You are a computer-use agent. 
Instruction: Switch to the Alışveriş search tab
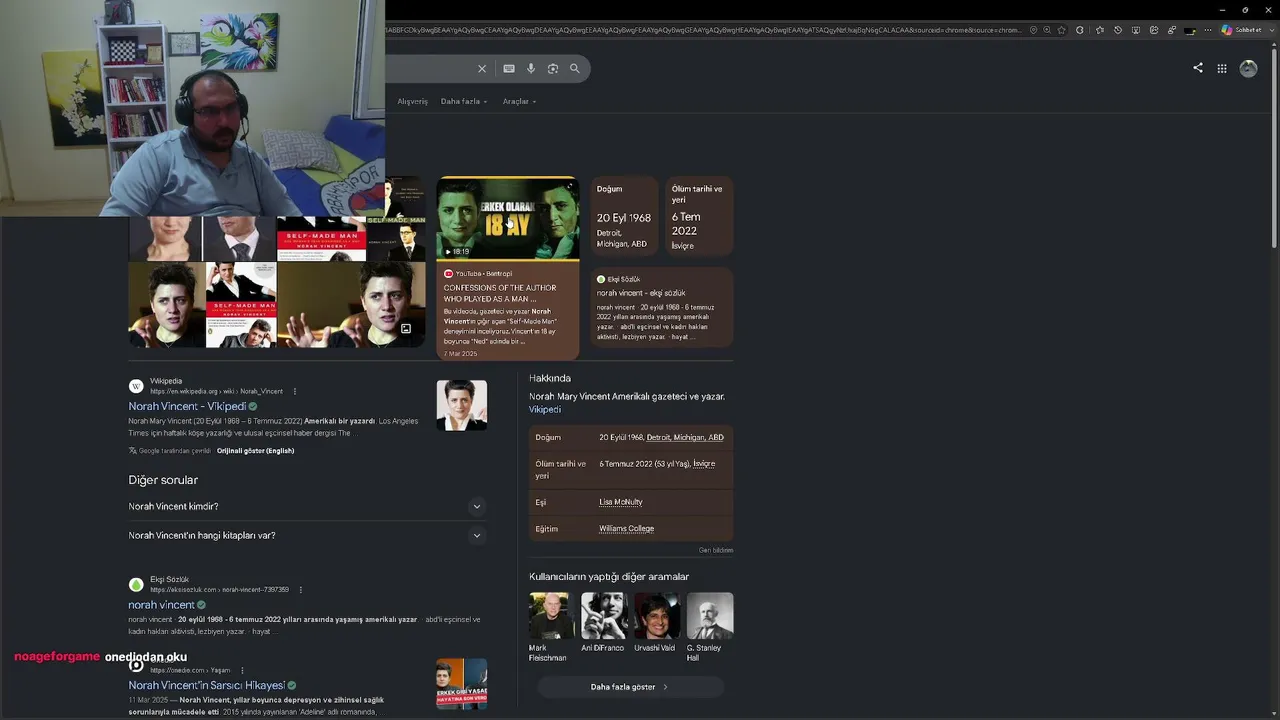pos(412,101)
